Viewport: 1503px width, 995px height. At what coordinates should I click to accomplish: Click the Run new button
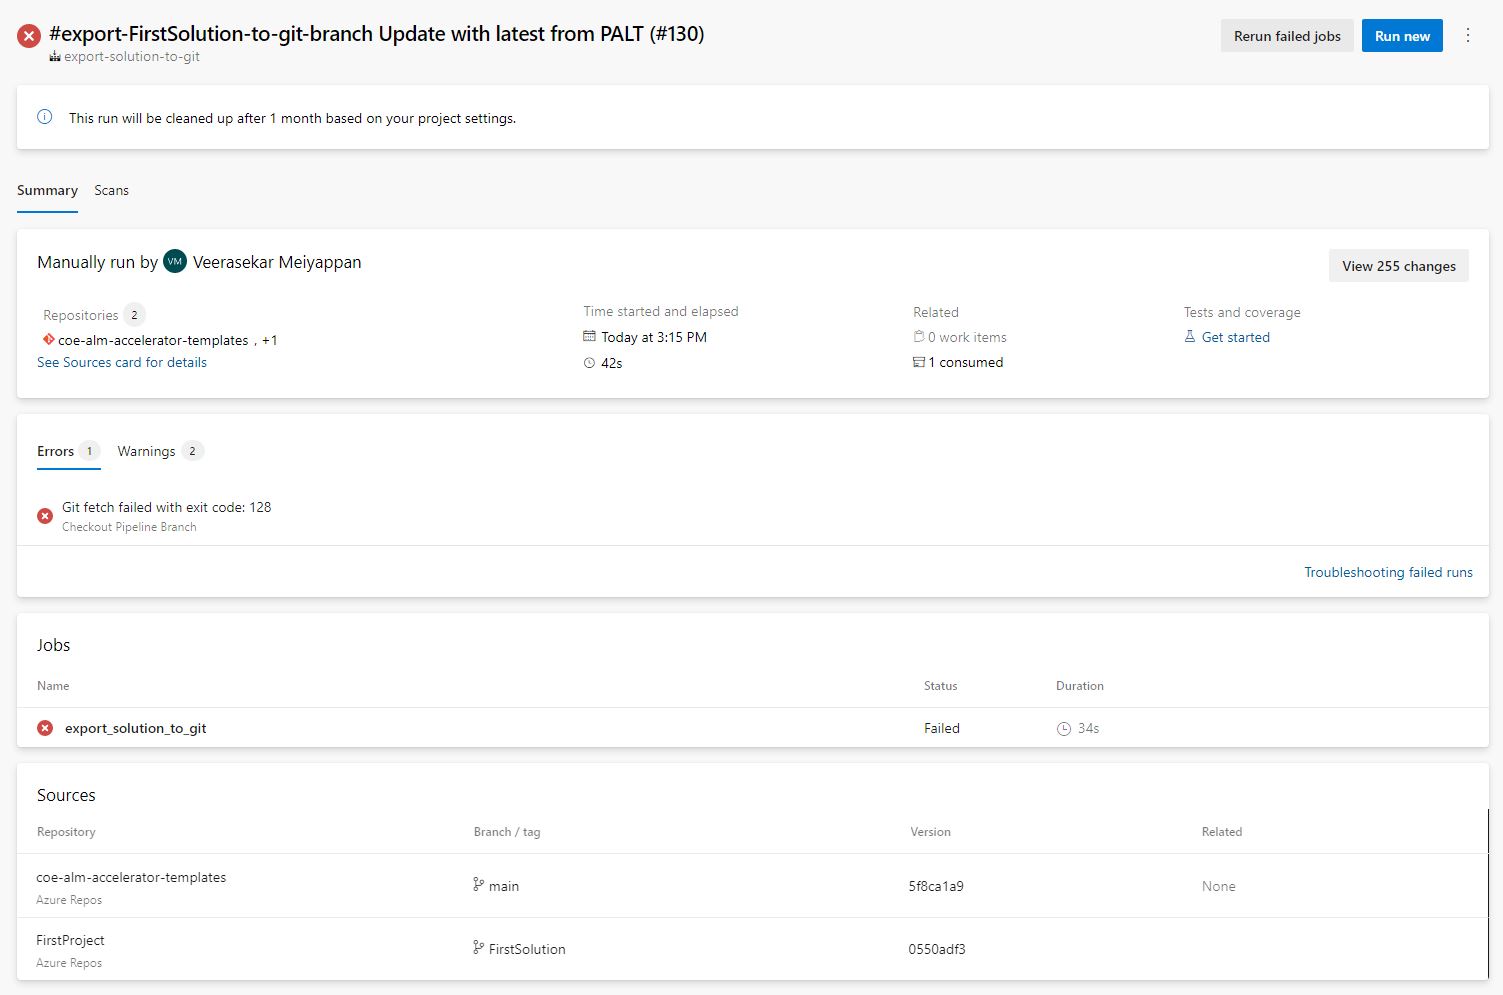point(1401,35)
